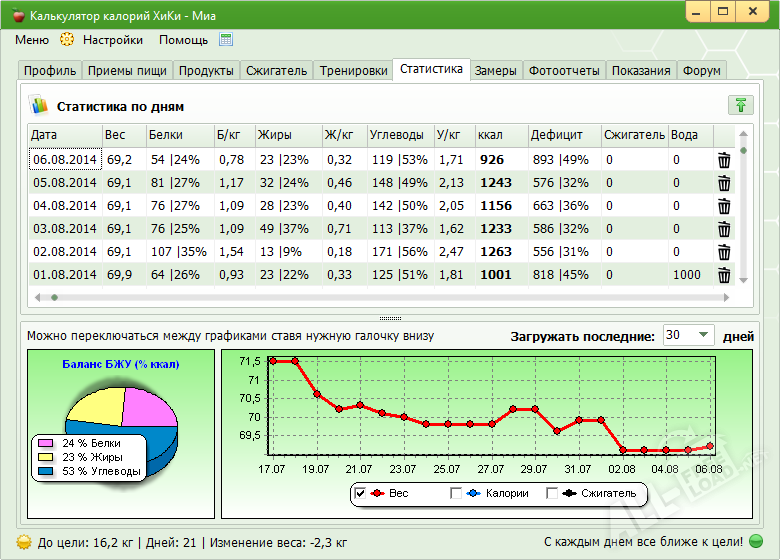Open the Помощь menu

tap(183, 40)
